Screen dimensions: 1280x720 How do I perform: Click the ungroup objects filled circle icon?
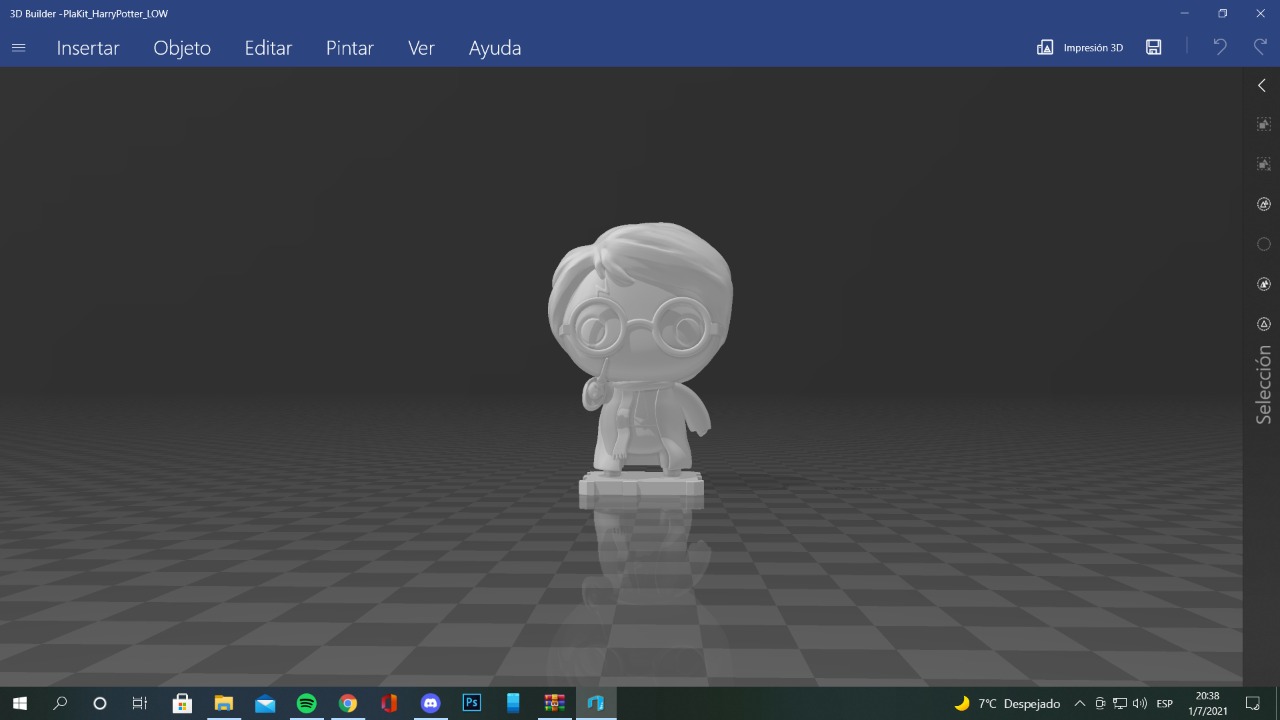pos(1264,284)
